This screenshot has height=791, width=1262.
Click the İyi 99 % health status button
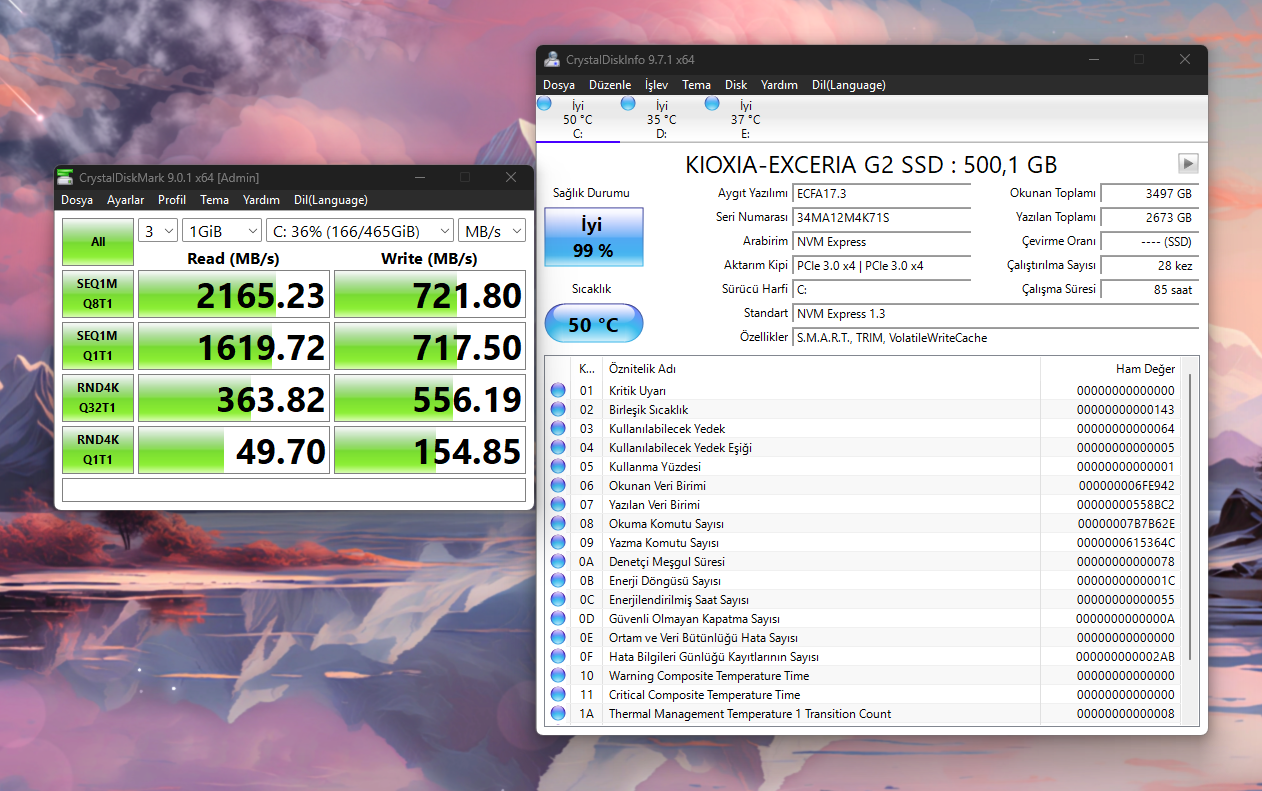pos(594,237)
